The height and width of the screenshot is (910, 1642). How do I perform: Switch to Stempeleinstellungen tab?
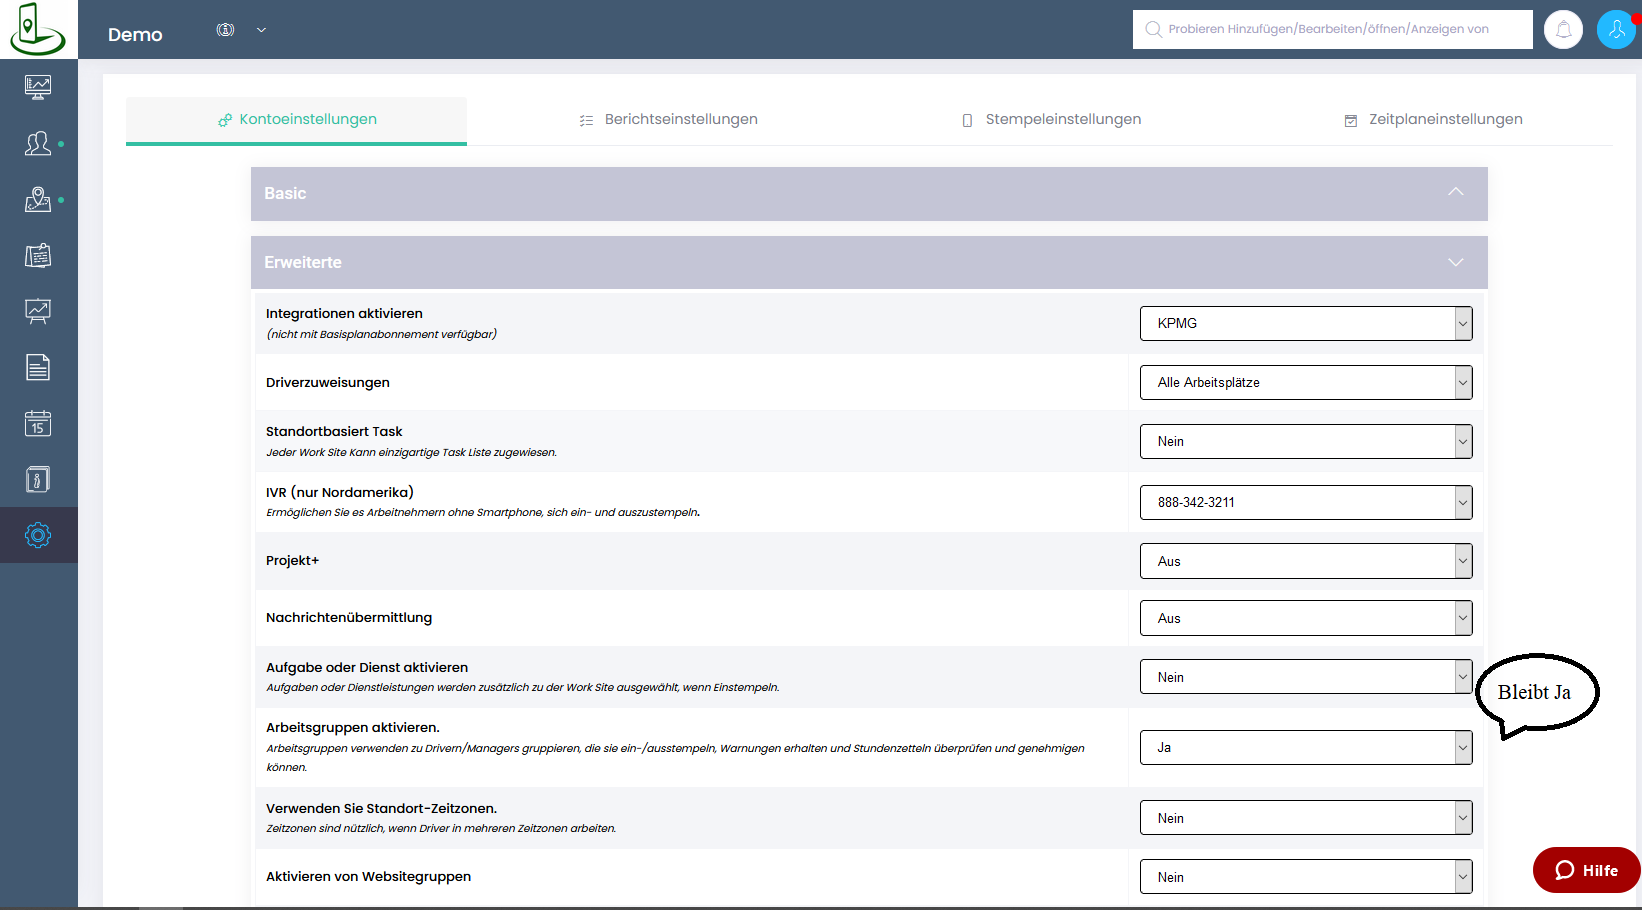[x=1051, y=120]
